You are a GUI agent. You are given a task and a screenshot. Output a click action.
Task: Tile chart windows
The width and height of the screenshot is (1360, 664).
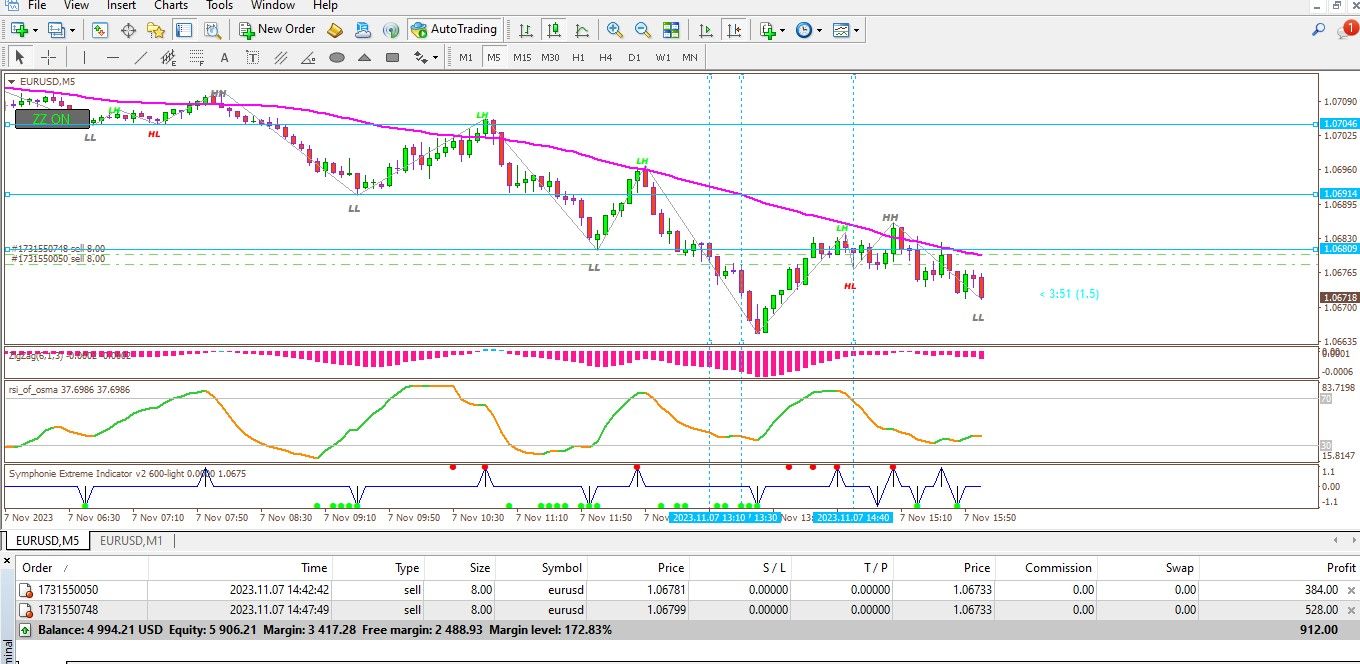click(x=671, y=30)
